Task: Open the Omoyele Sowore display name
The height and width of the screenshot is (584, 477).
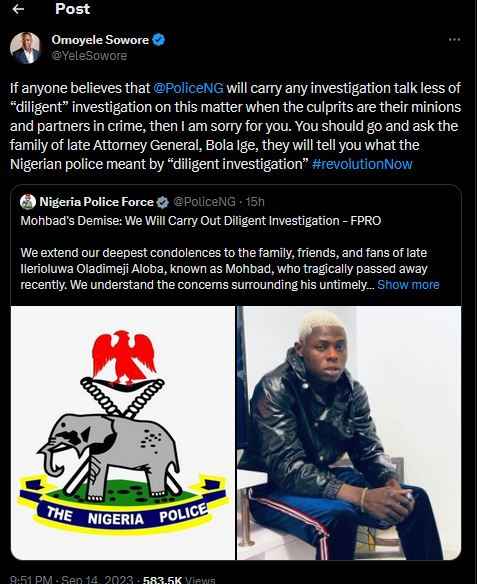Action: (x=100, y=39)
